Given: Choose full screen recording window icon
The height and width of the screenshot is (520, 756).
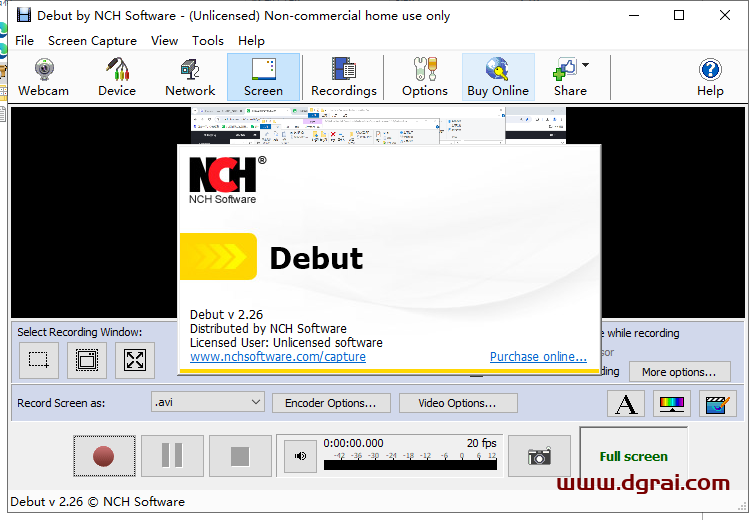Looking at the screenshot, I should [135, 360].
